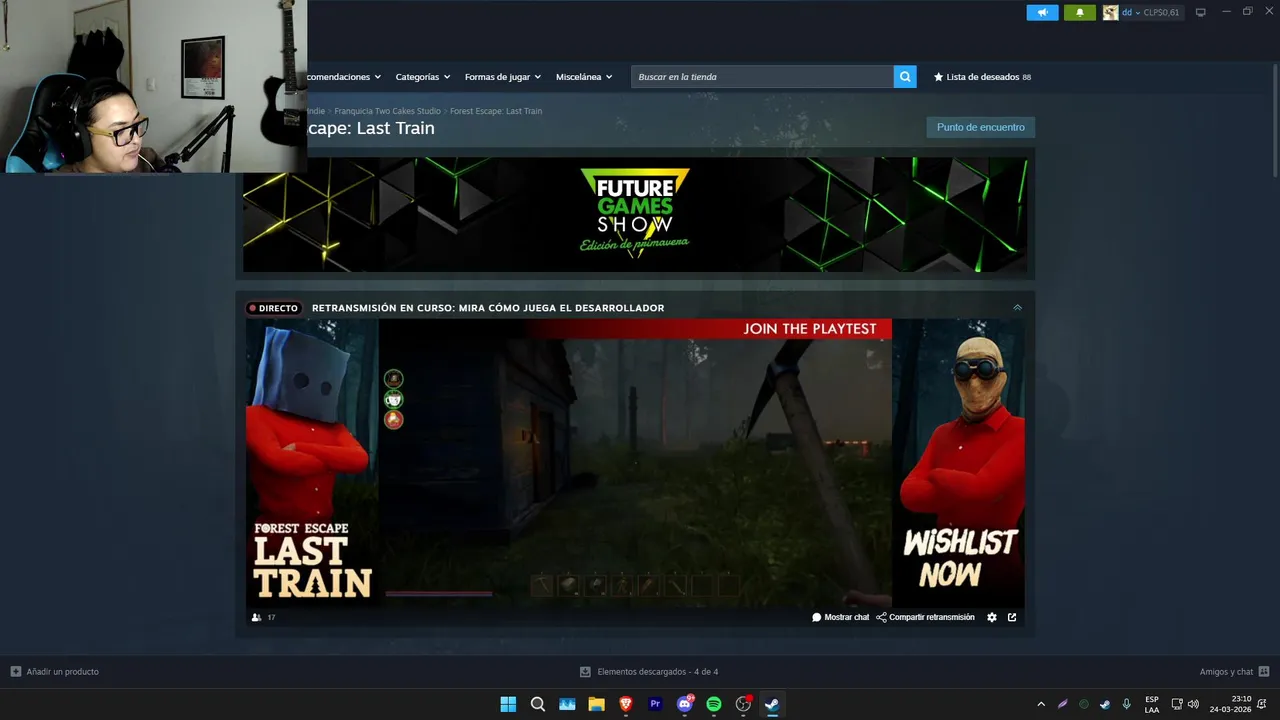Focus the 'Buscar en la tienda' search field

tap(762, 77)
